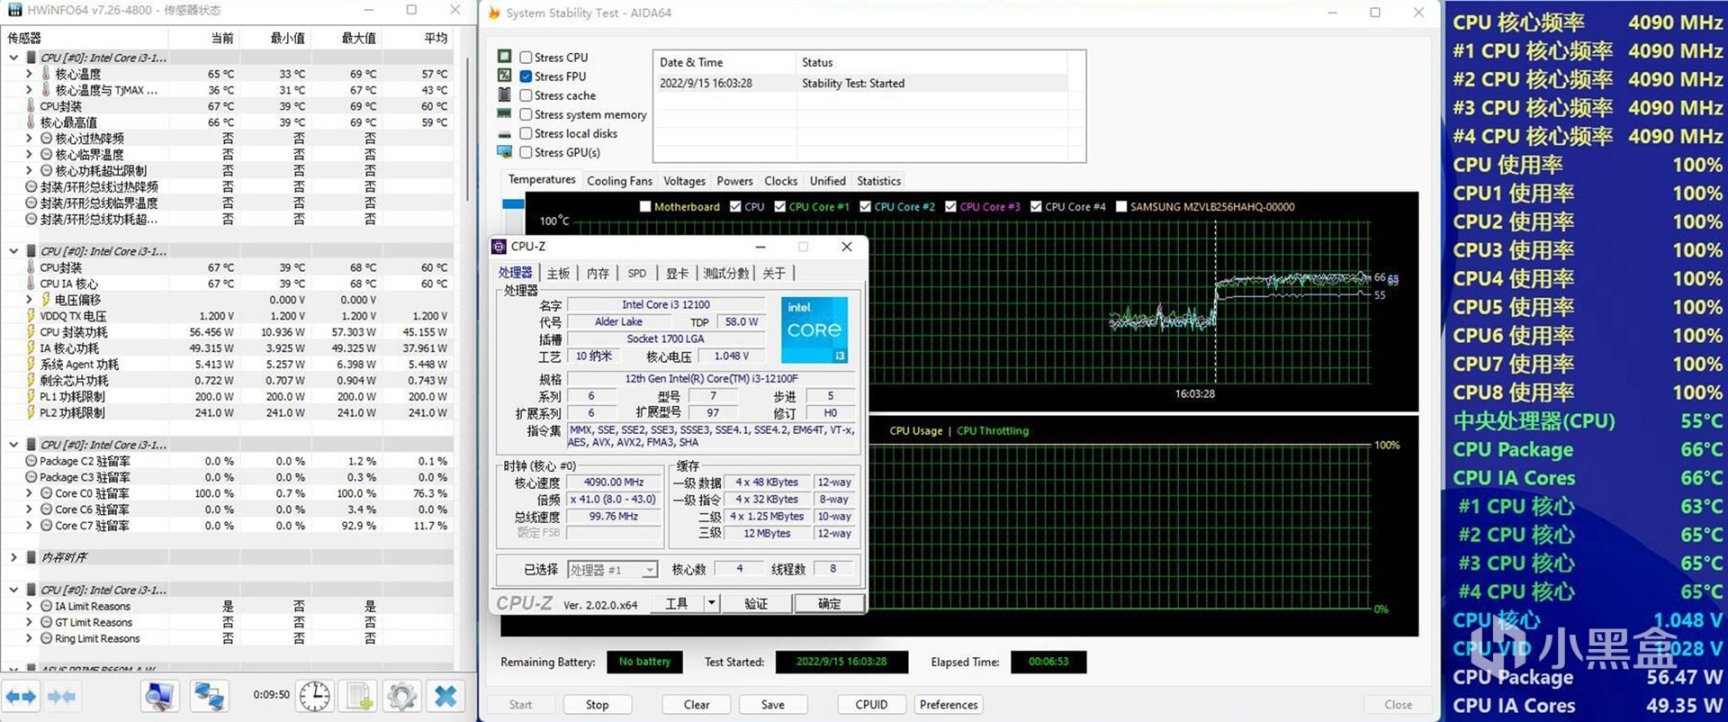The height and width of the screenshot is (722, 1728).
Task: Expand the 核心过热降频 row
Action: coord(29,138)
